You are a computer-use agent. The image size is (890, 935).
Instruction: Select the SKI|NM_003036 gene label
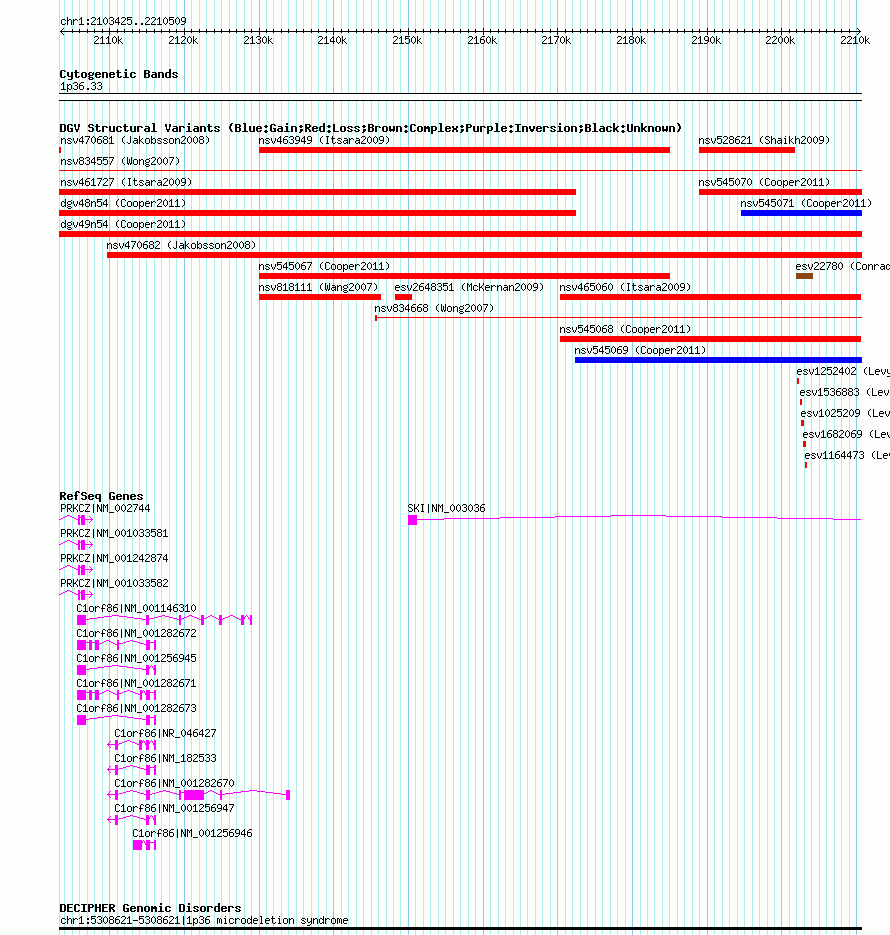pyautogui.click(x=446, y=508)
